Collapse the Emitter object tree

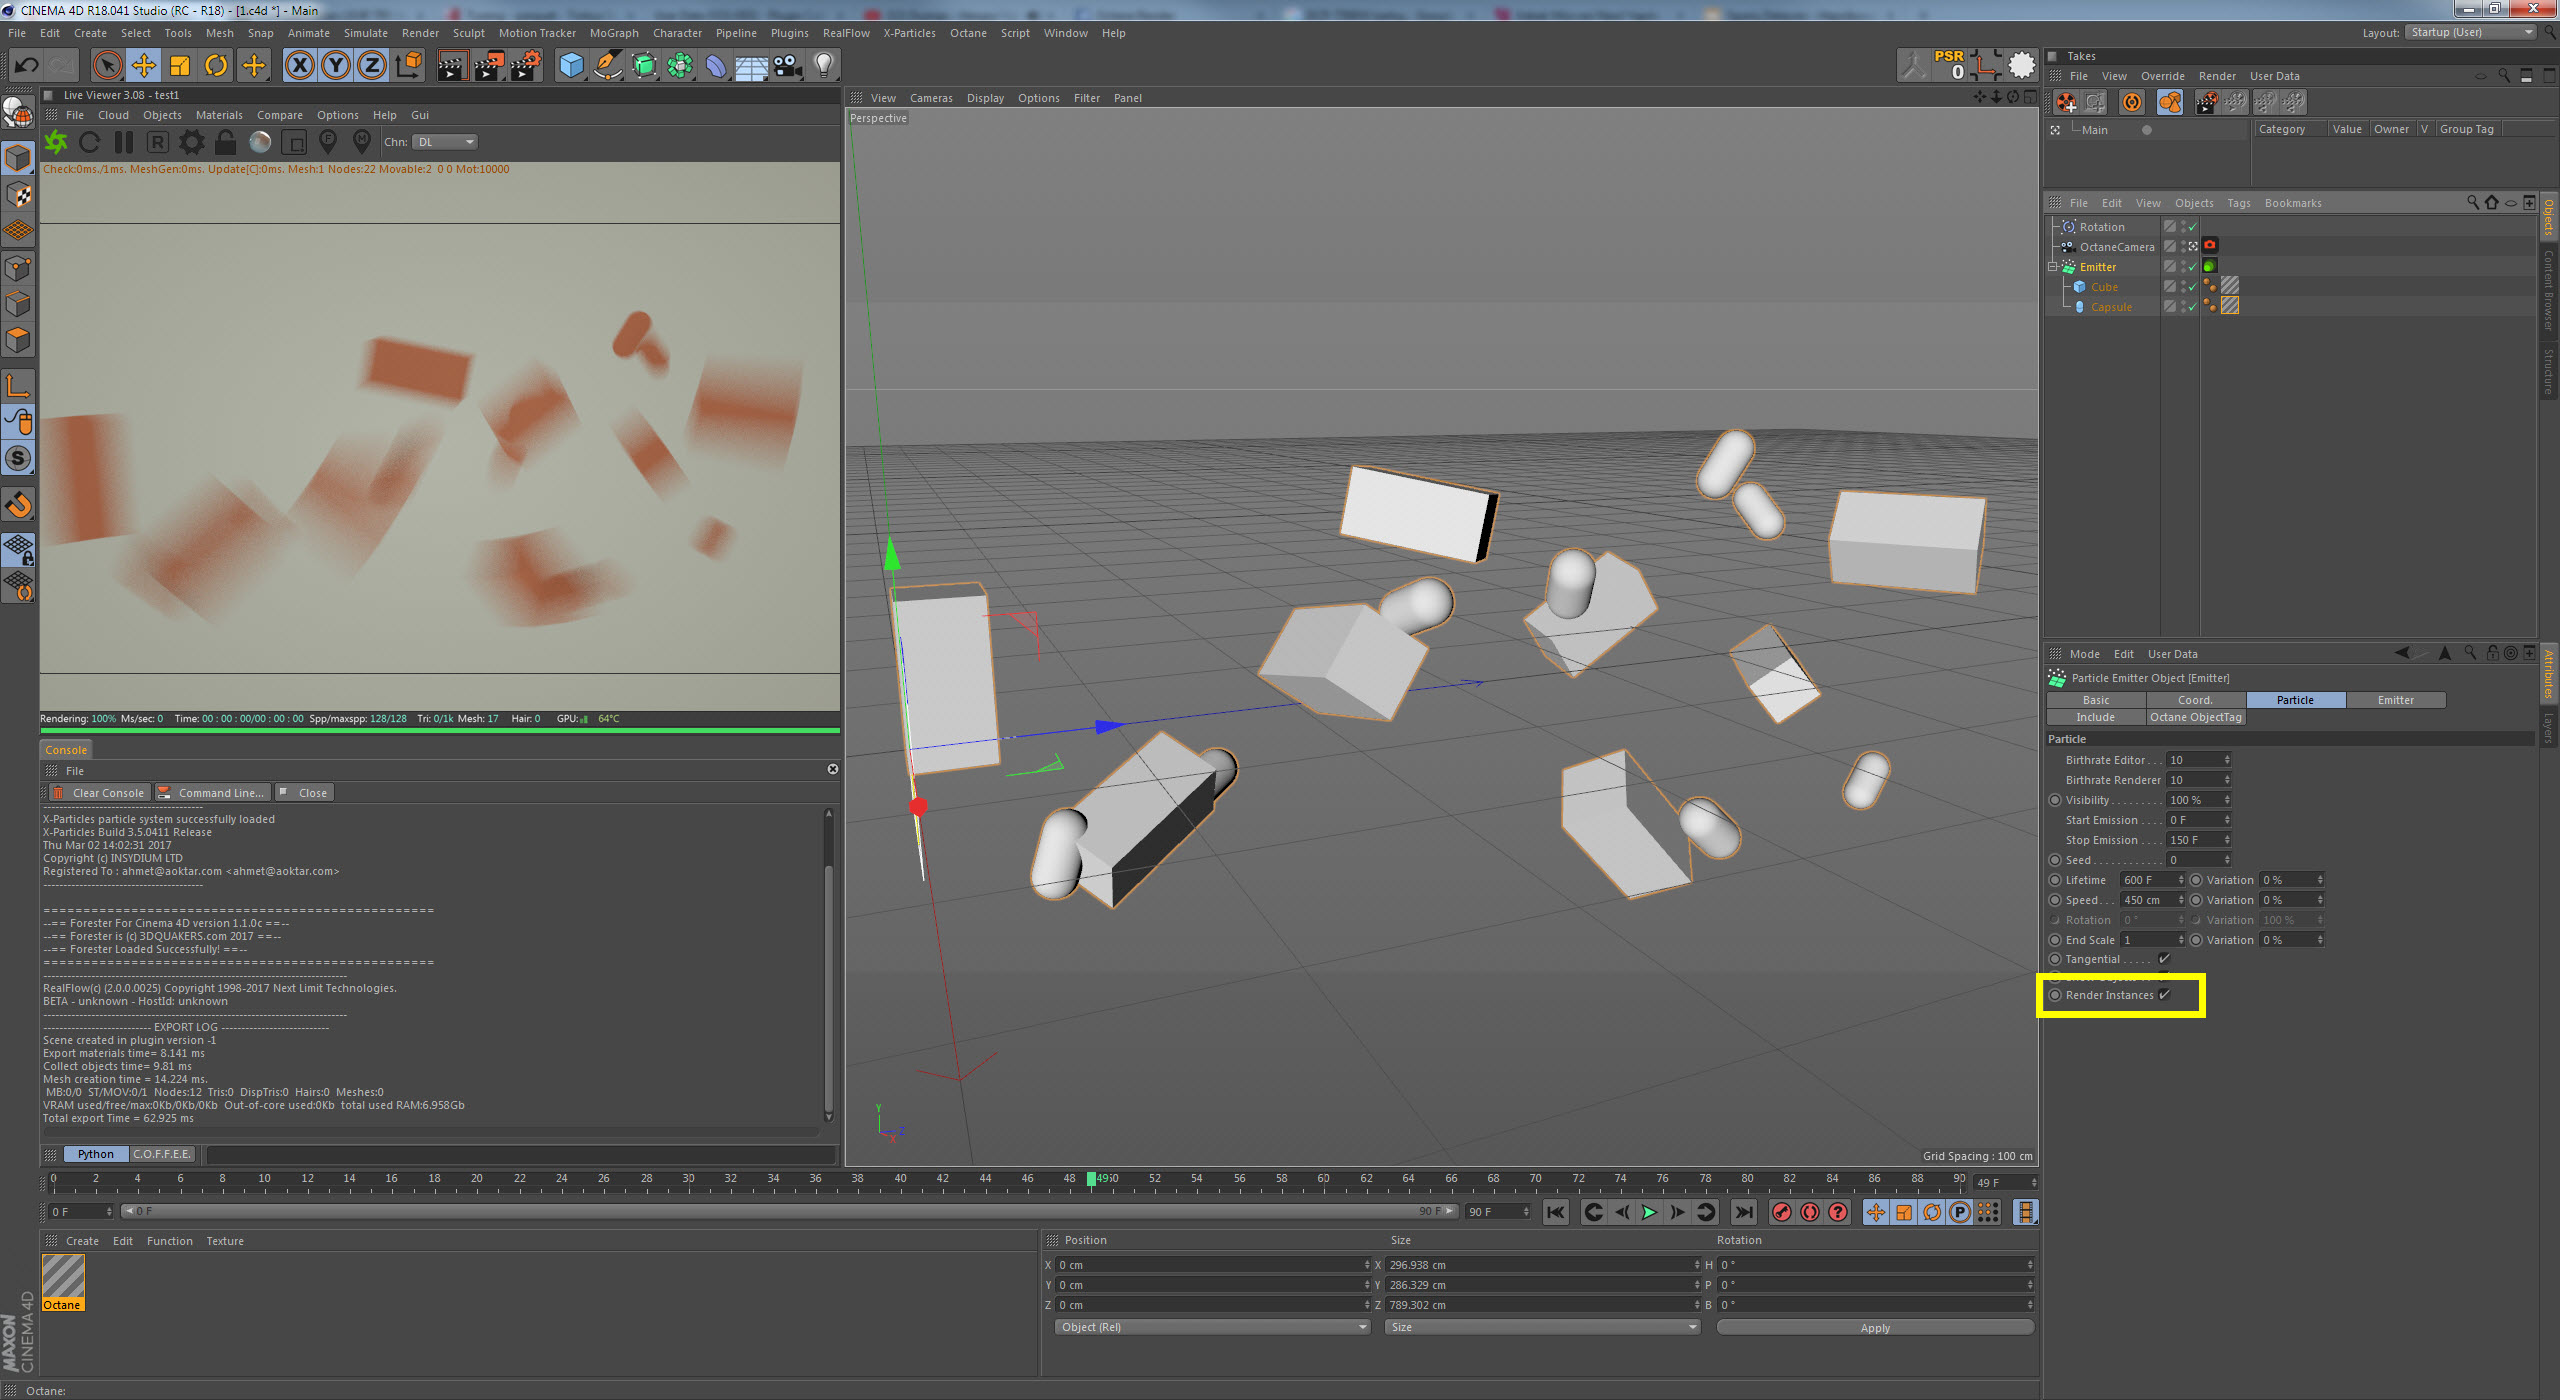(2053, 267)
